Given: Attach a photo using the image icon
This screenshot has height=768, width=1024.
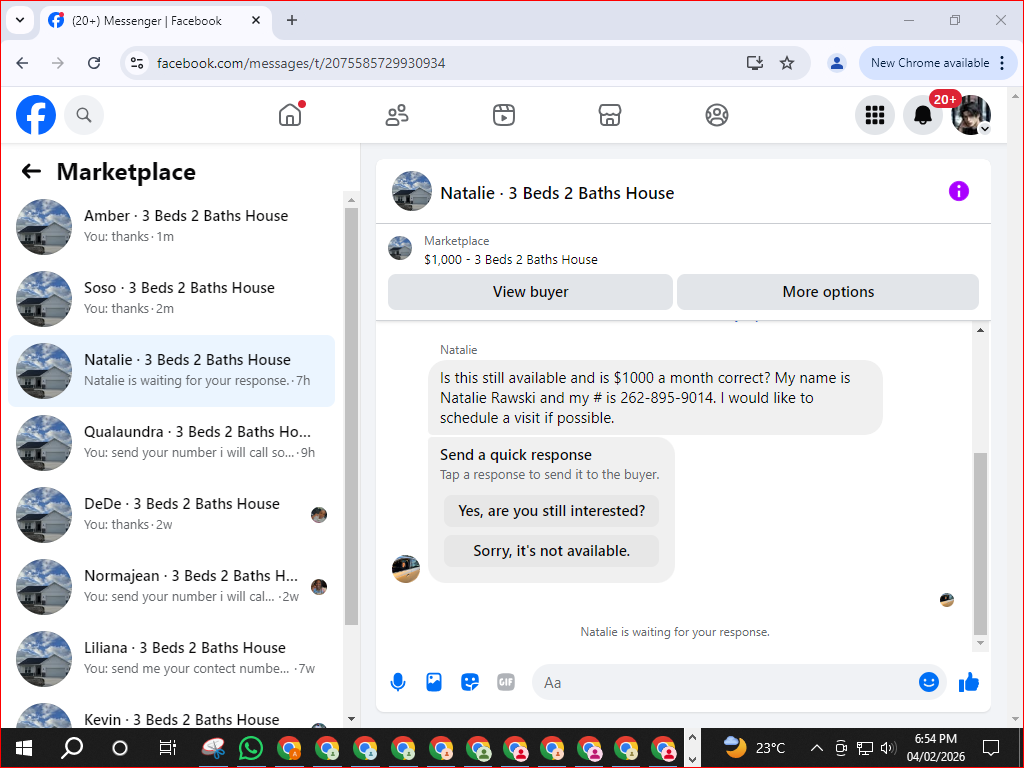Looking at the screenshot, I should (434, 682).
